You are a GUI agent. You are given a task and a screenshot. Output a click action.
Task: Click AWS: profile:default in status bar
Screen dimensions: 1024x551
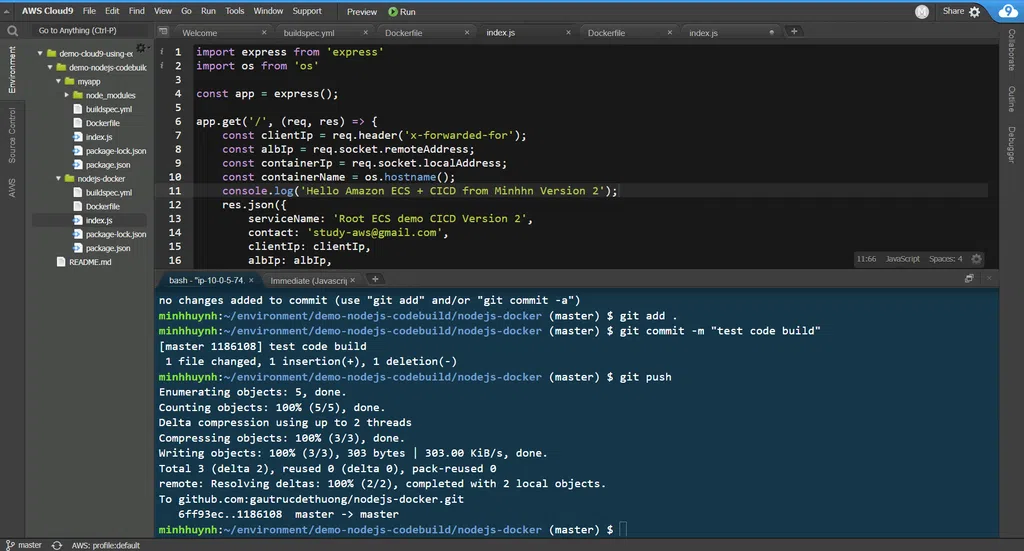point(106,545)
